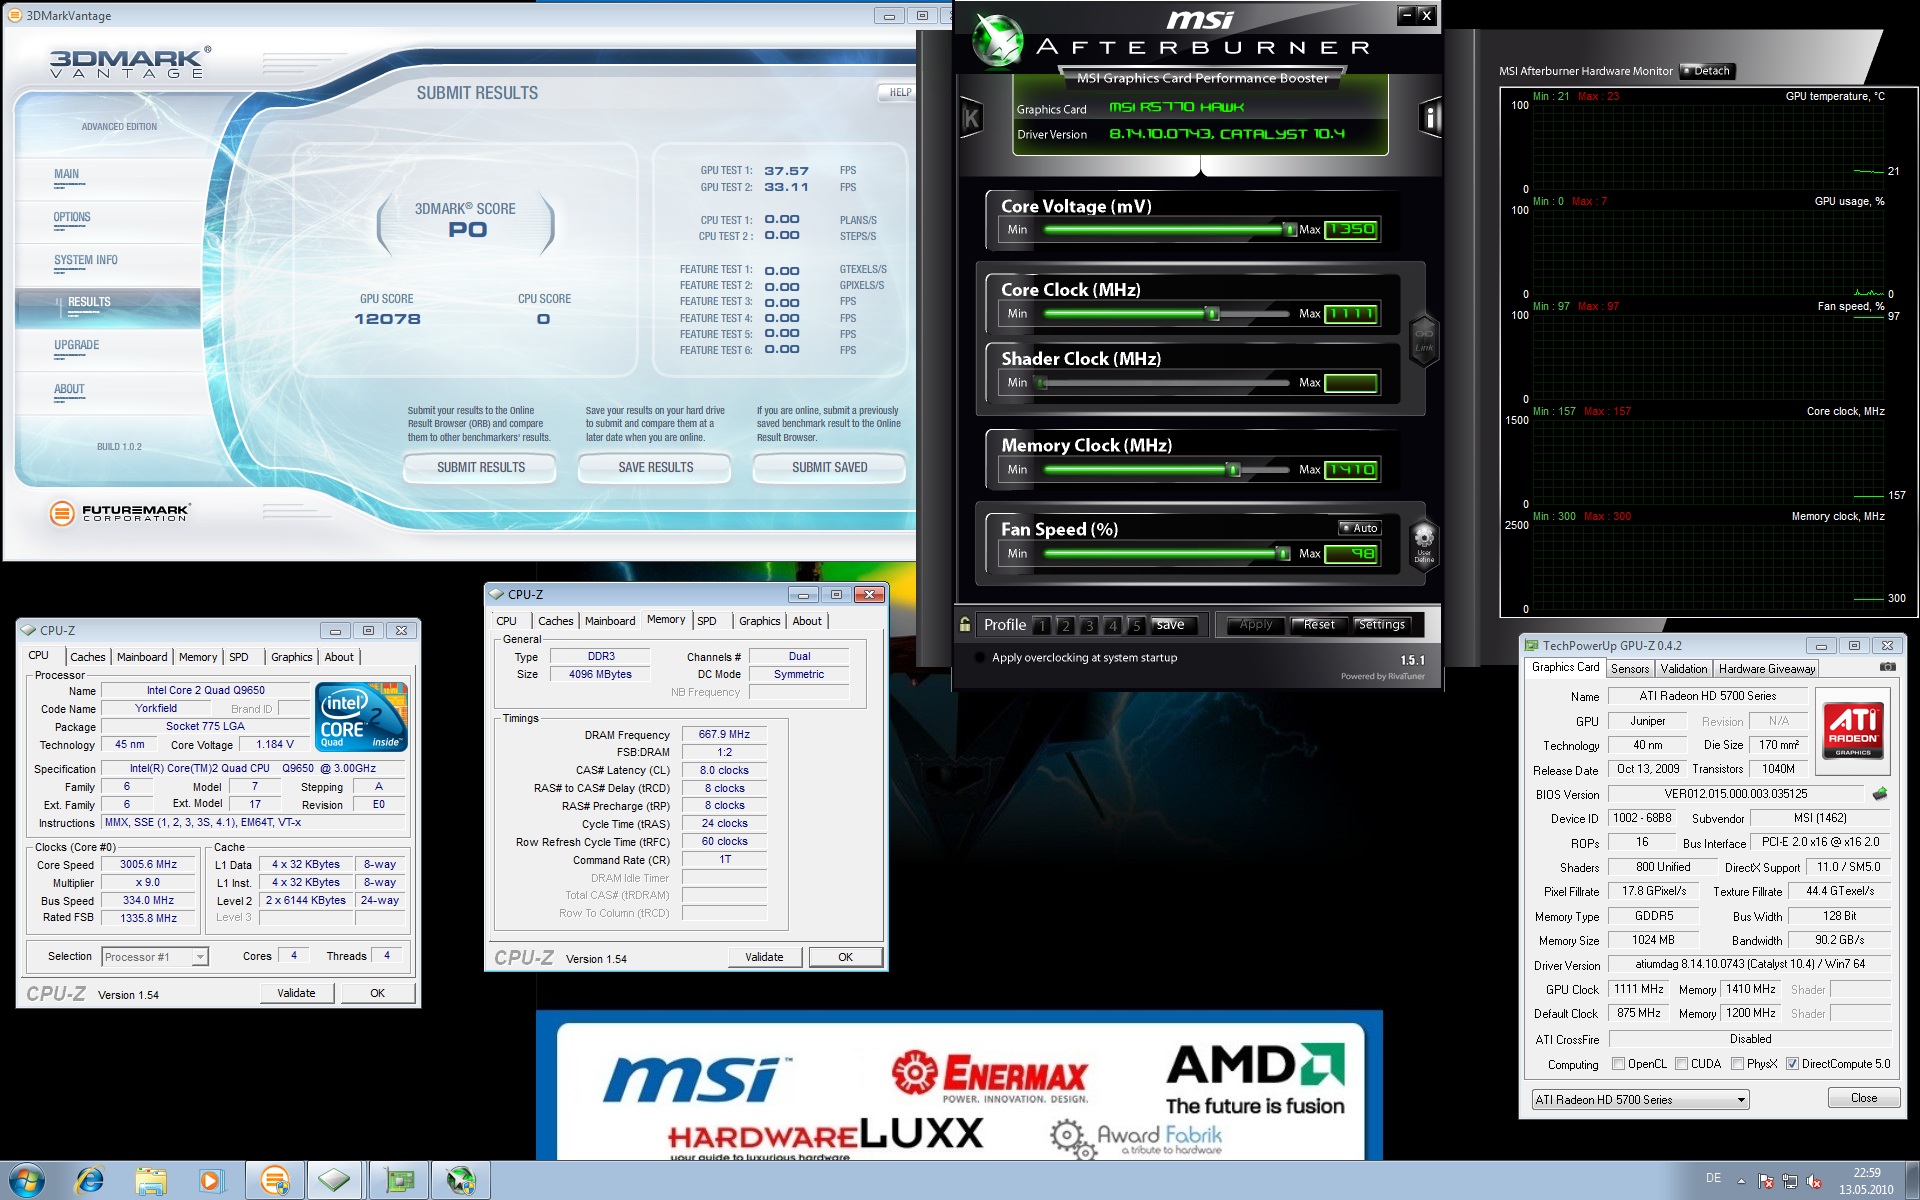This screenshot has width=1920, height=1200.
Task: Click HELP in 3DMark Vantage
Action: (900, 92)
